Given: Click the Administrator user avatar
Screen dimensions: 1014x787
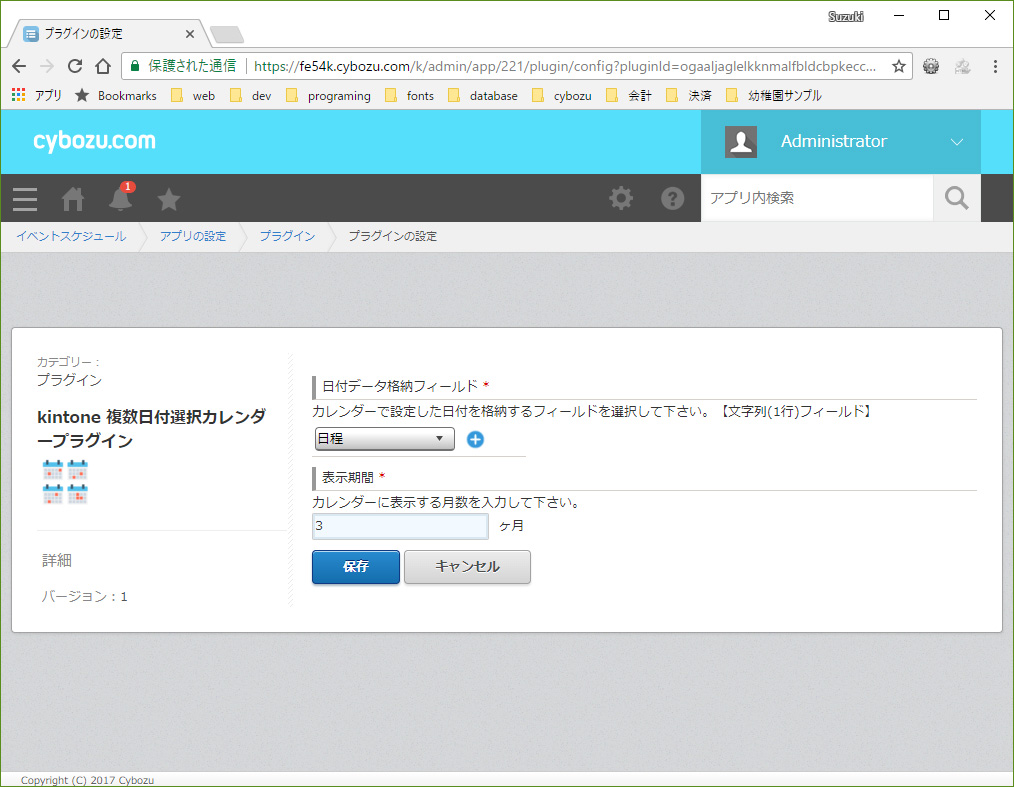Looking at the screenshot, I should [740, 142].
